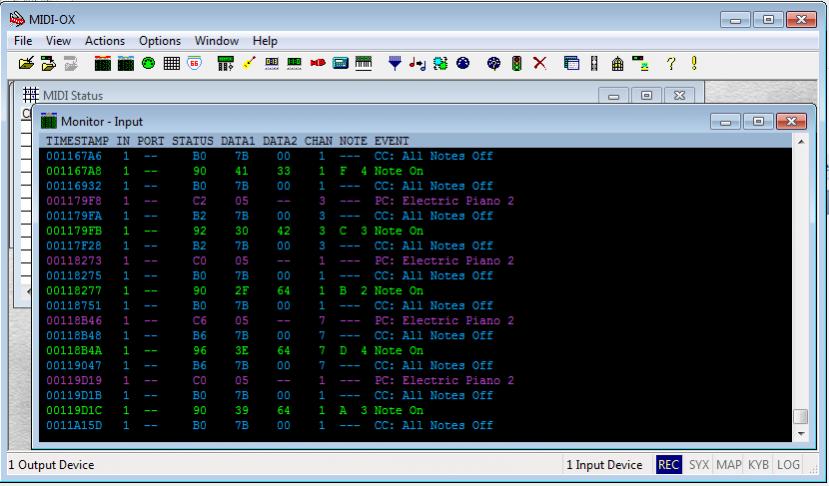
Task: Click the Monitor vertical scrollbar thumb
Action: tap(800, 417)
